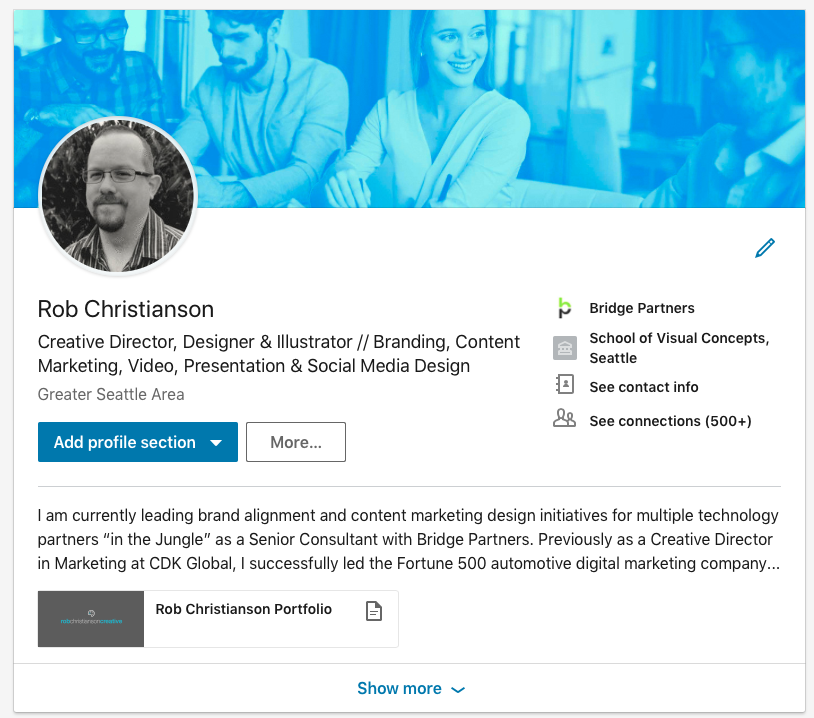This screenshot has width=814, height=718.
Task: Click the Show more chevron arrow
Action: point(458,689)
